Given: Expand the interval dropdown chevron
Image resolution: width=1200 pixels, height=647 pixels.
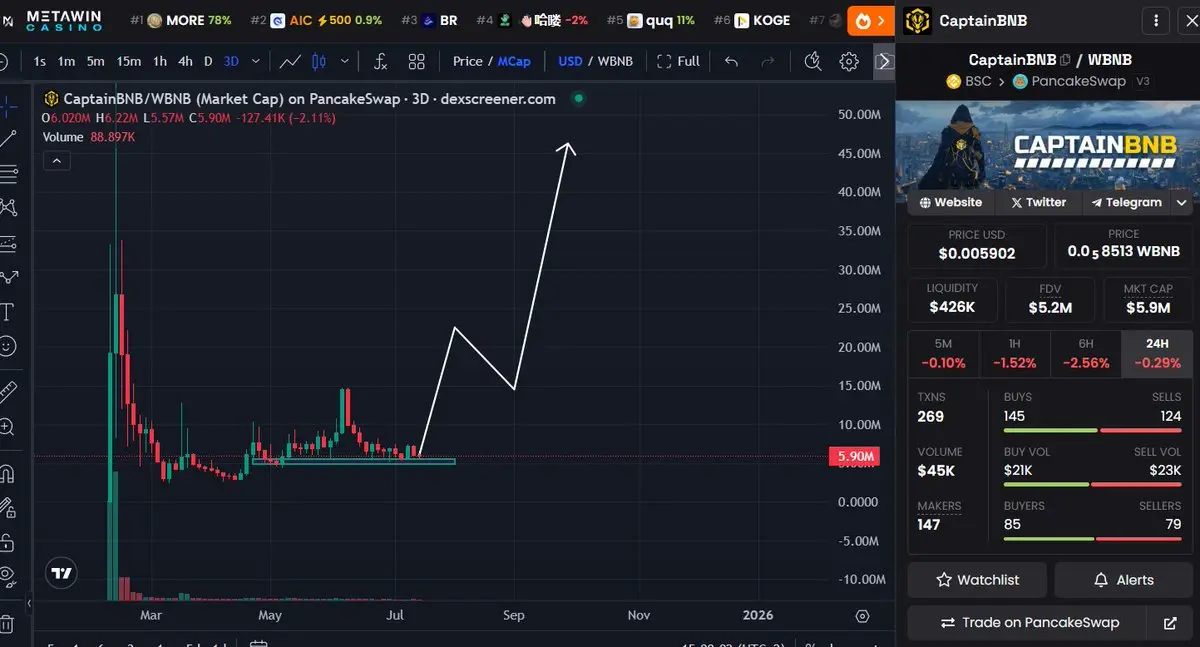Looking at the screenshot, I should click(256, 61).
